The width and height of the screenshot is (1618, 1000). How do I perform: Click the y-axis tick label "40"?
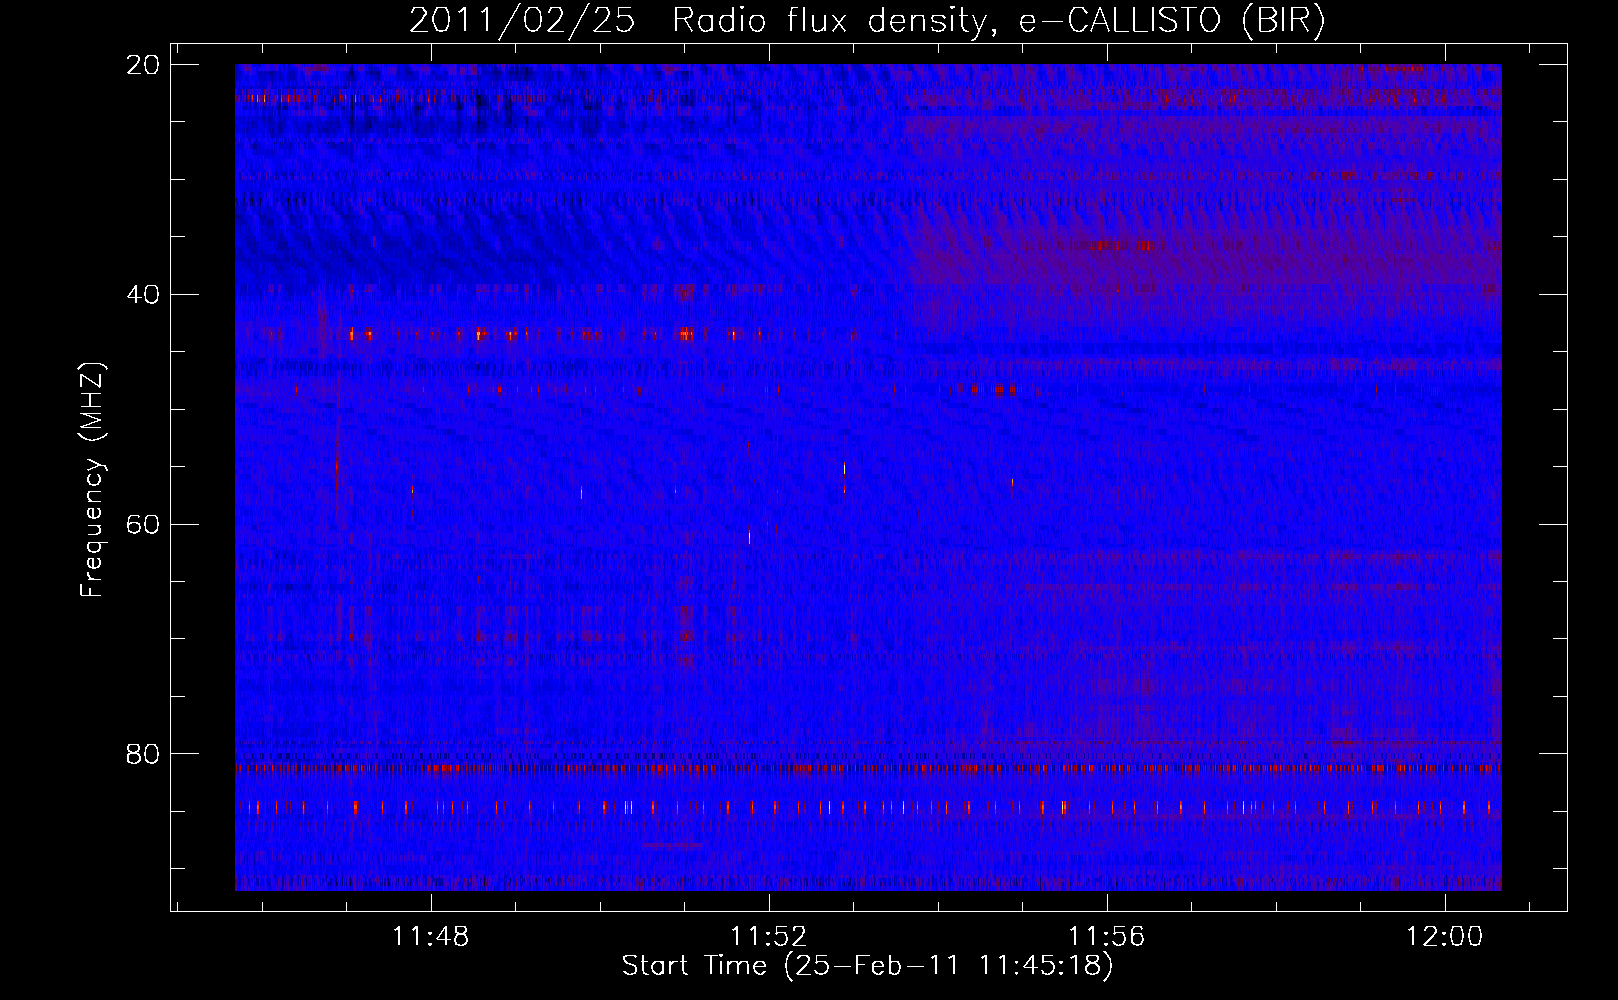tap(143, 295)
